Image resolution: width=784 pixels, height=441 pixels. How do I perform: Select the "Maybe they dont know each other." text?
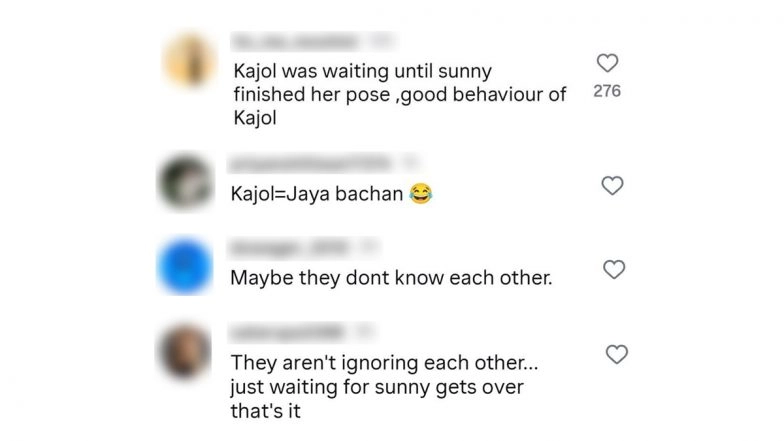pyautogui.click(x=391, y=278)
